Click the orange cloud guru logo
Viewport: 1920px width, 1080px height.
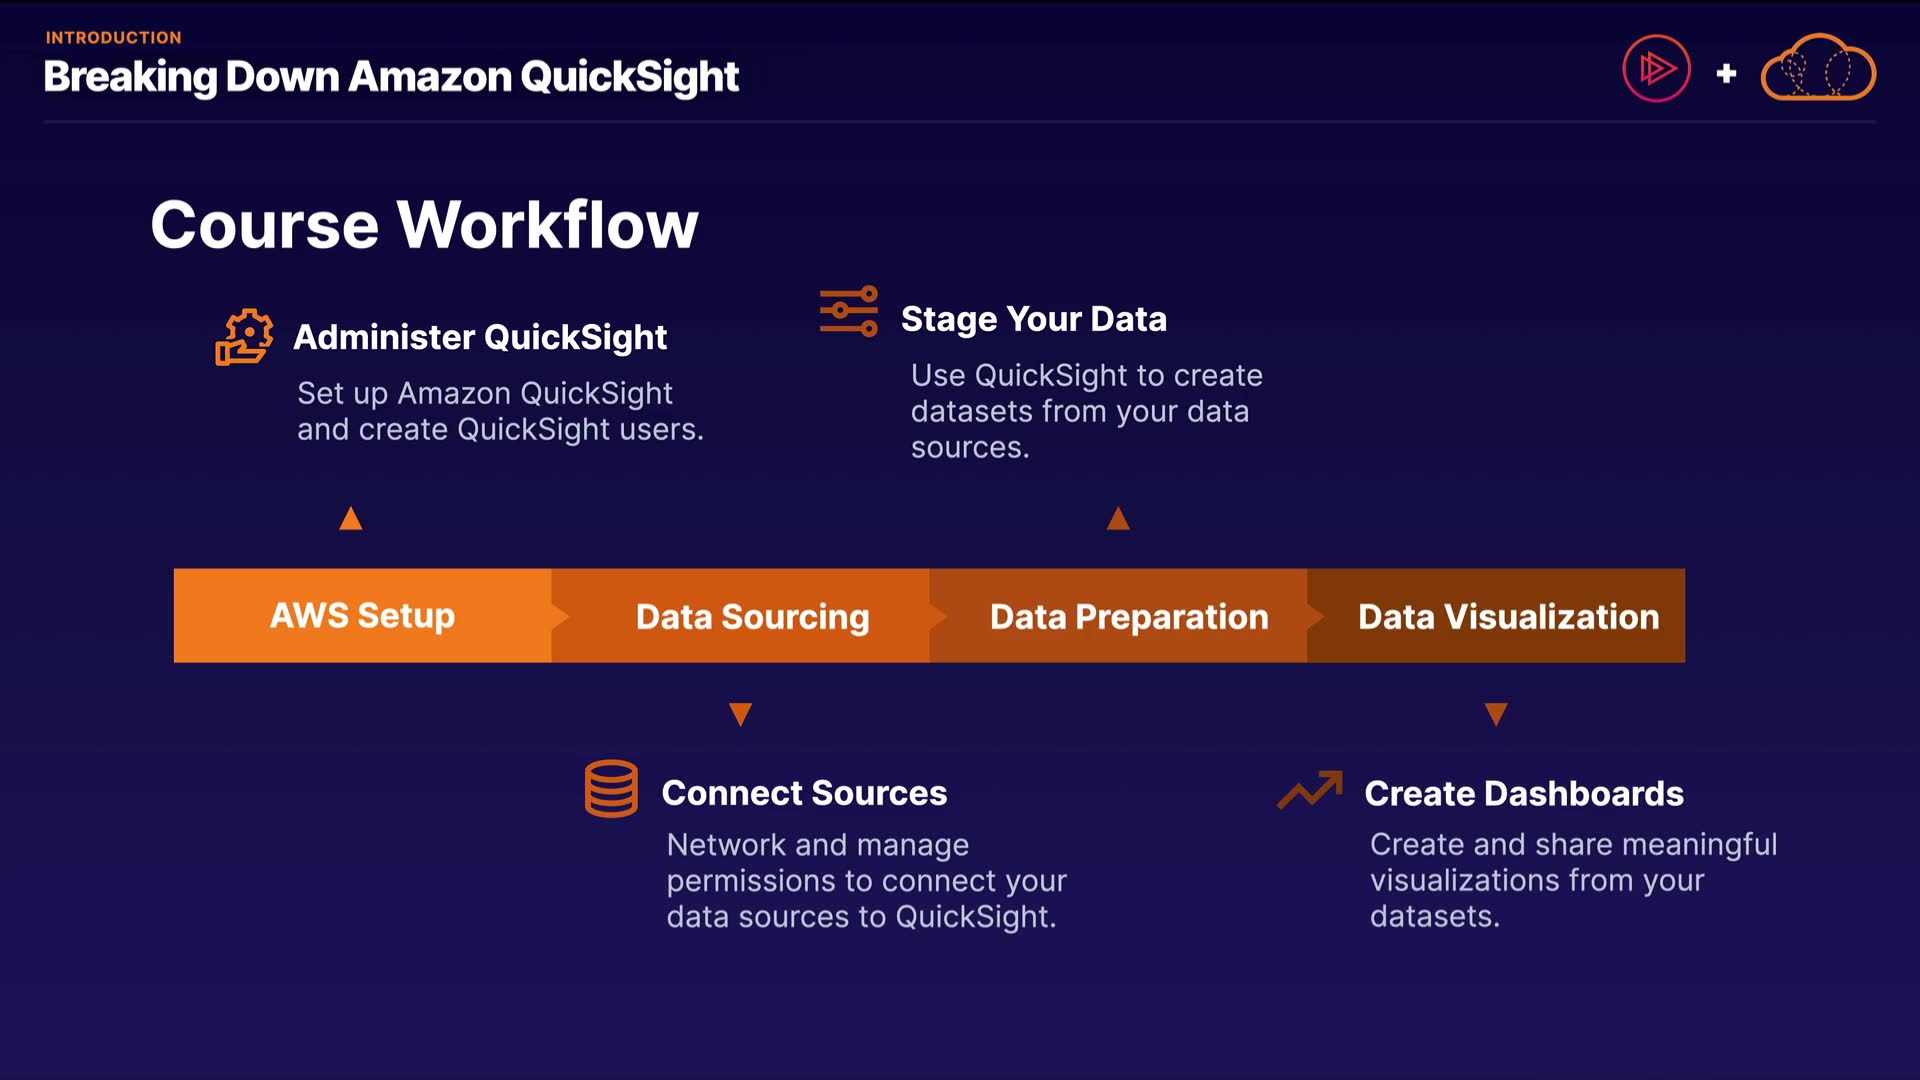(x=1817, y=69)
